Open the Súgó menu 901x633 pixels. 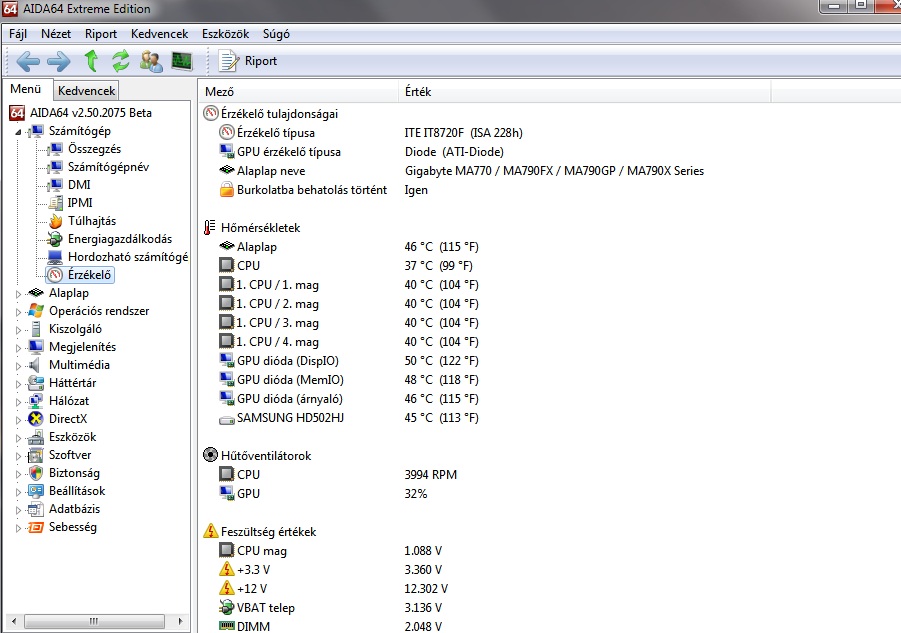point(276,34)
